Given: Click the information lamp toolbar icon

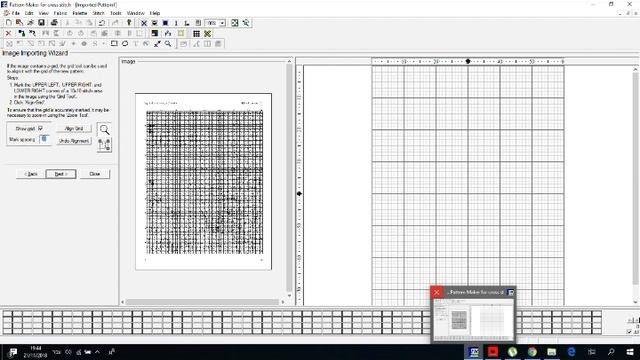Looking at the screenshot, I should (129, 23).
